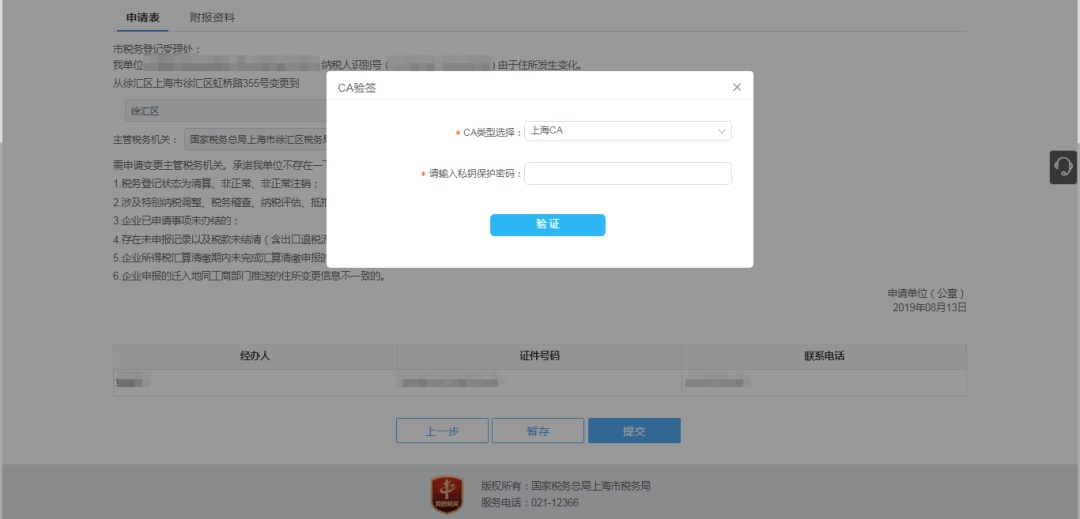Viewport: 1080px width, 519px height.
Task: Click condition 3 text 企业已申请事项未办结的
Action: click(x=176, y=221)
